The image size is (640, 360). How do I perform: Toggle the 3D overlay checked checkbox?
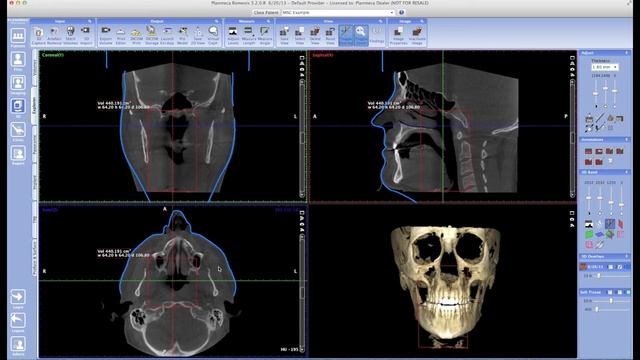620,267
